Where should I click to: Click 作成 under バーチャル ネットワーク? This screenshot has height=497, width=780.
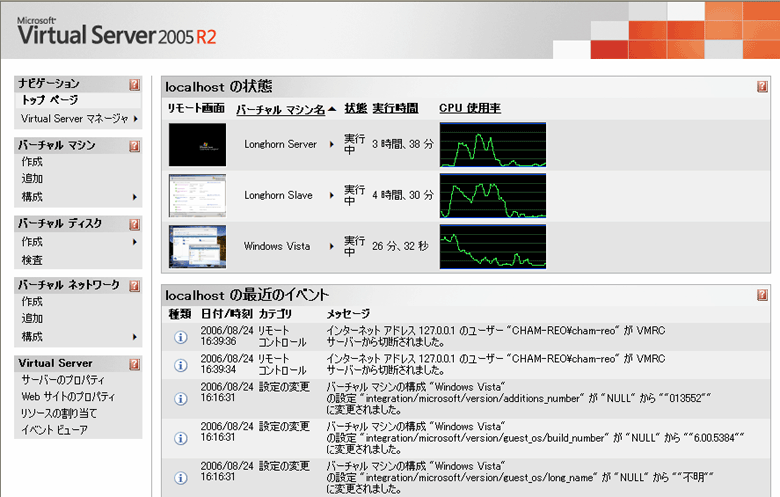(32, 301)
